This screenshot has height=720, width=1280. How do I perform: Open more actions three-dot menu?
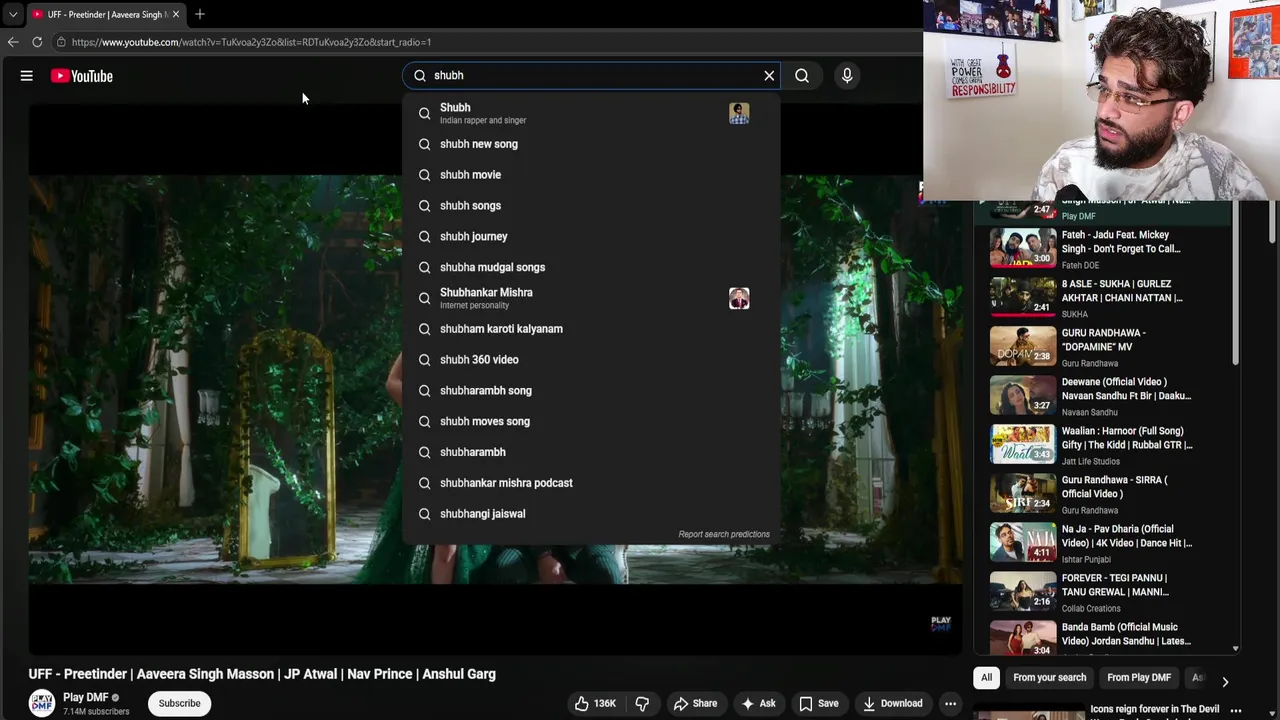tap(951, 703)
